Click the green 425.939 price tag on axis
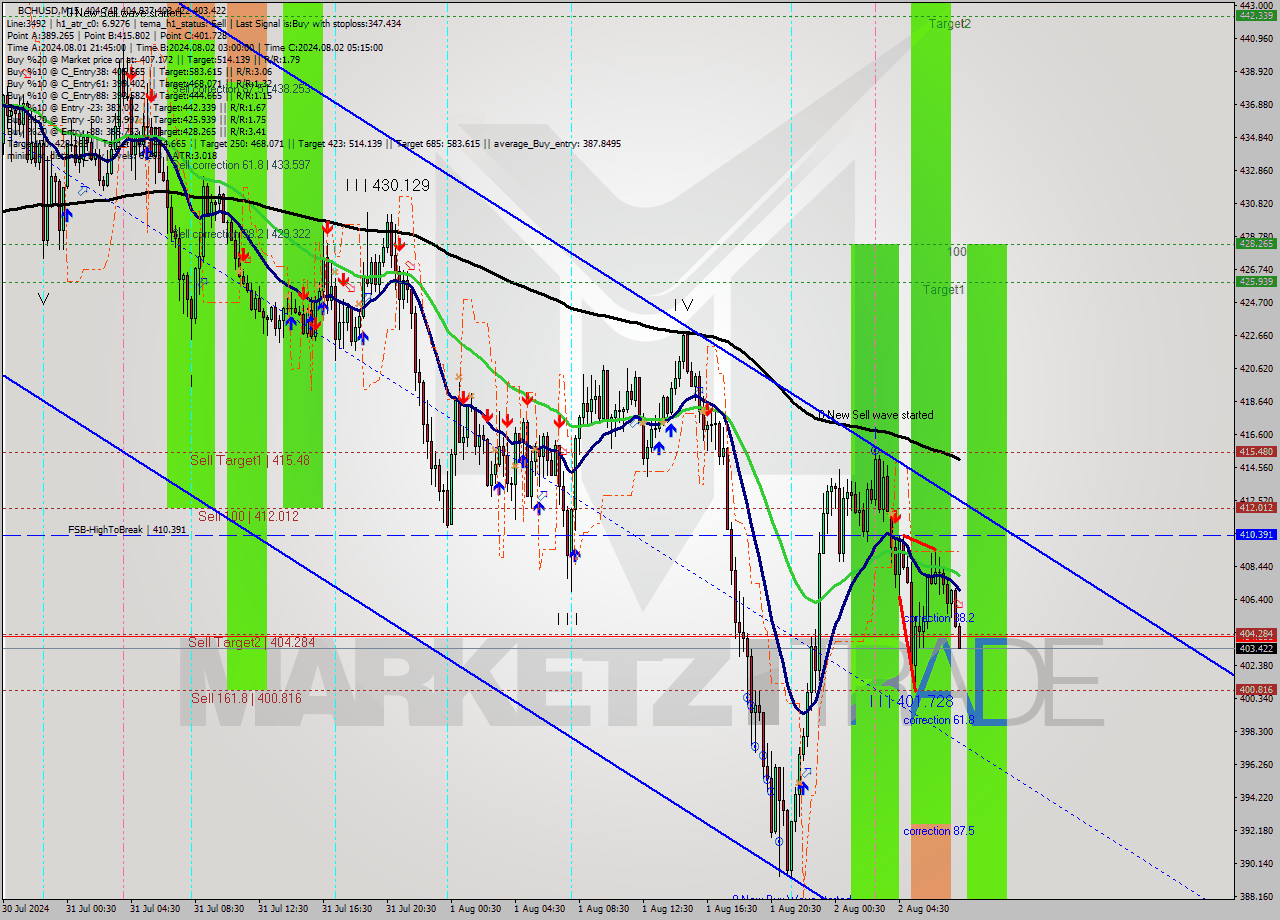The width and height of the screenshot is (1280, 920). [1256, 281]
